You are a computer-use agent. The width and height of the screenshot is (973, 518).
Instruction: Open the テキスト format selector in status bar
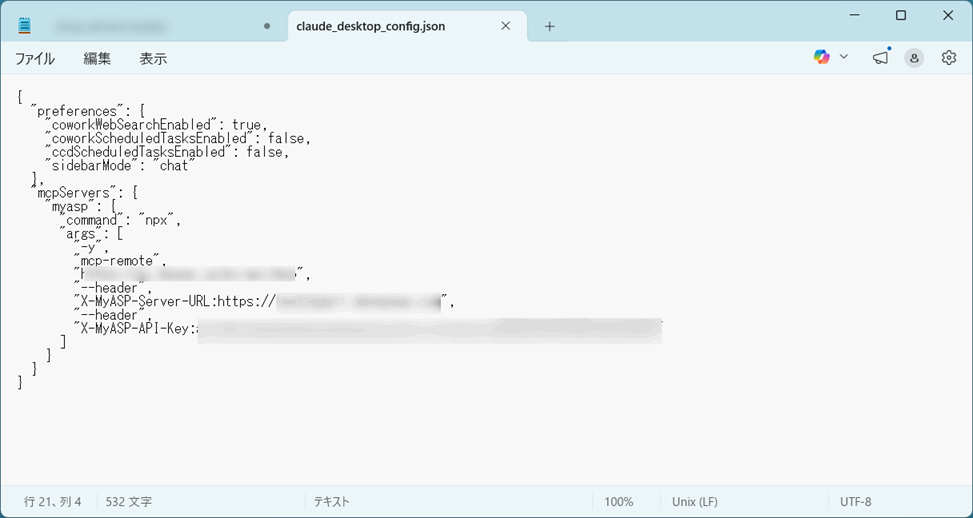[332, 502]
